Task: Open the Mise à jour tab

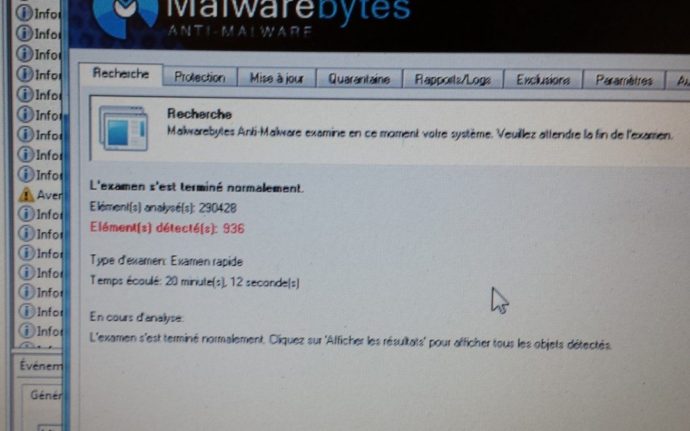Action: [276, 78]
